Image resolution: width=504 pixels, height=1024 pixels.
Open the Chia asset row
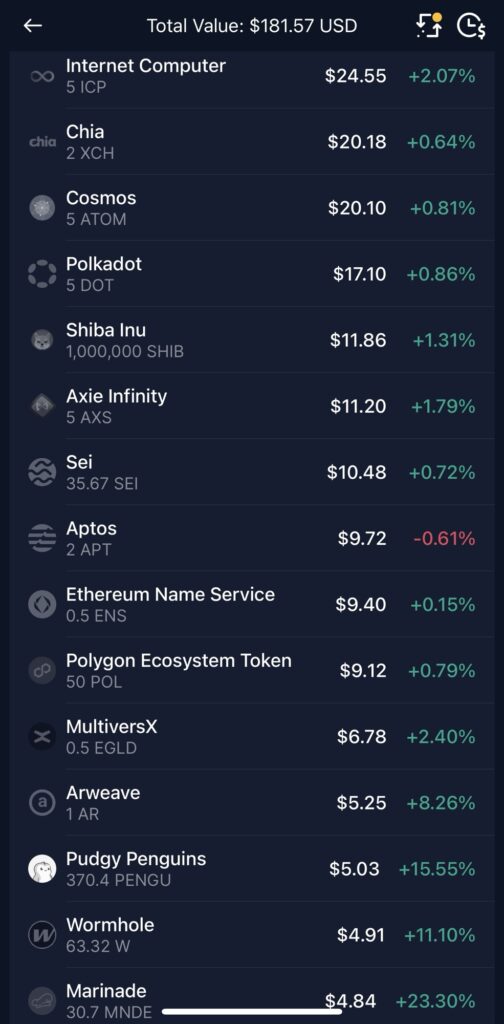coord(252,142)
